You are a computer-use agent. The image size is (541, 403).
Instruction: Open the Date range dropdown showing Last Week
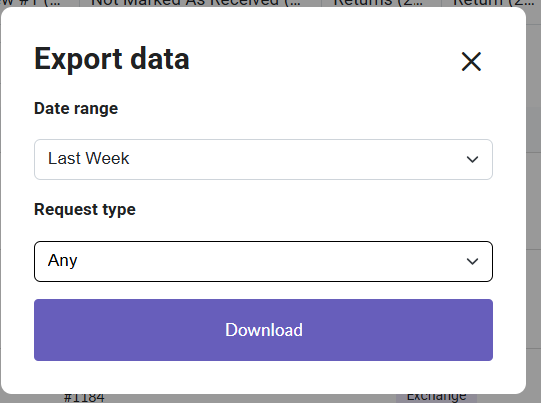coord(263,159)
